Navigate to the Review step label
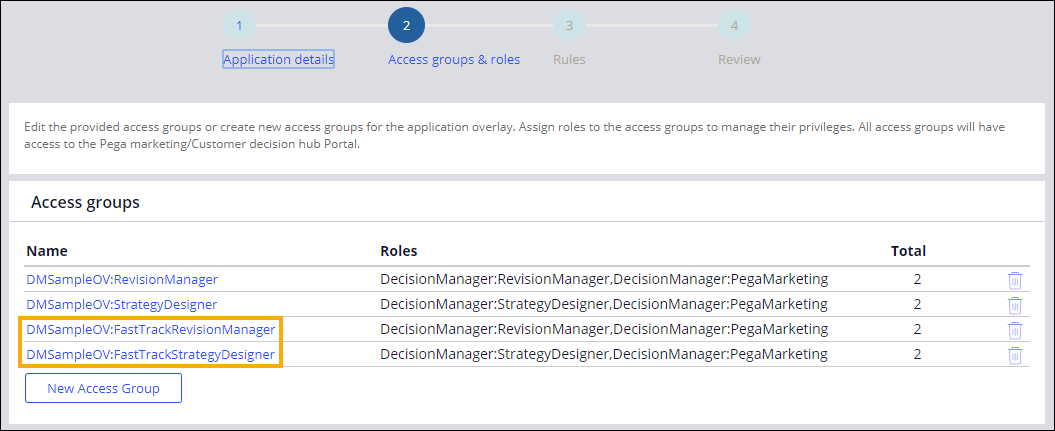The image size is (1055, 431). coord(739,60)
